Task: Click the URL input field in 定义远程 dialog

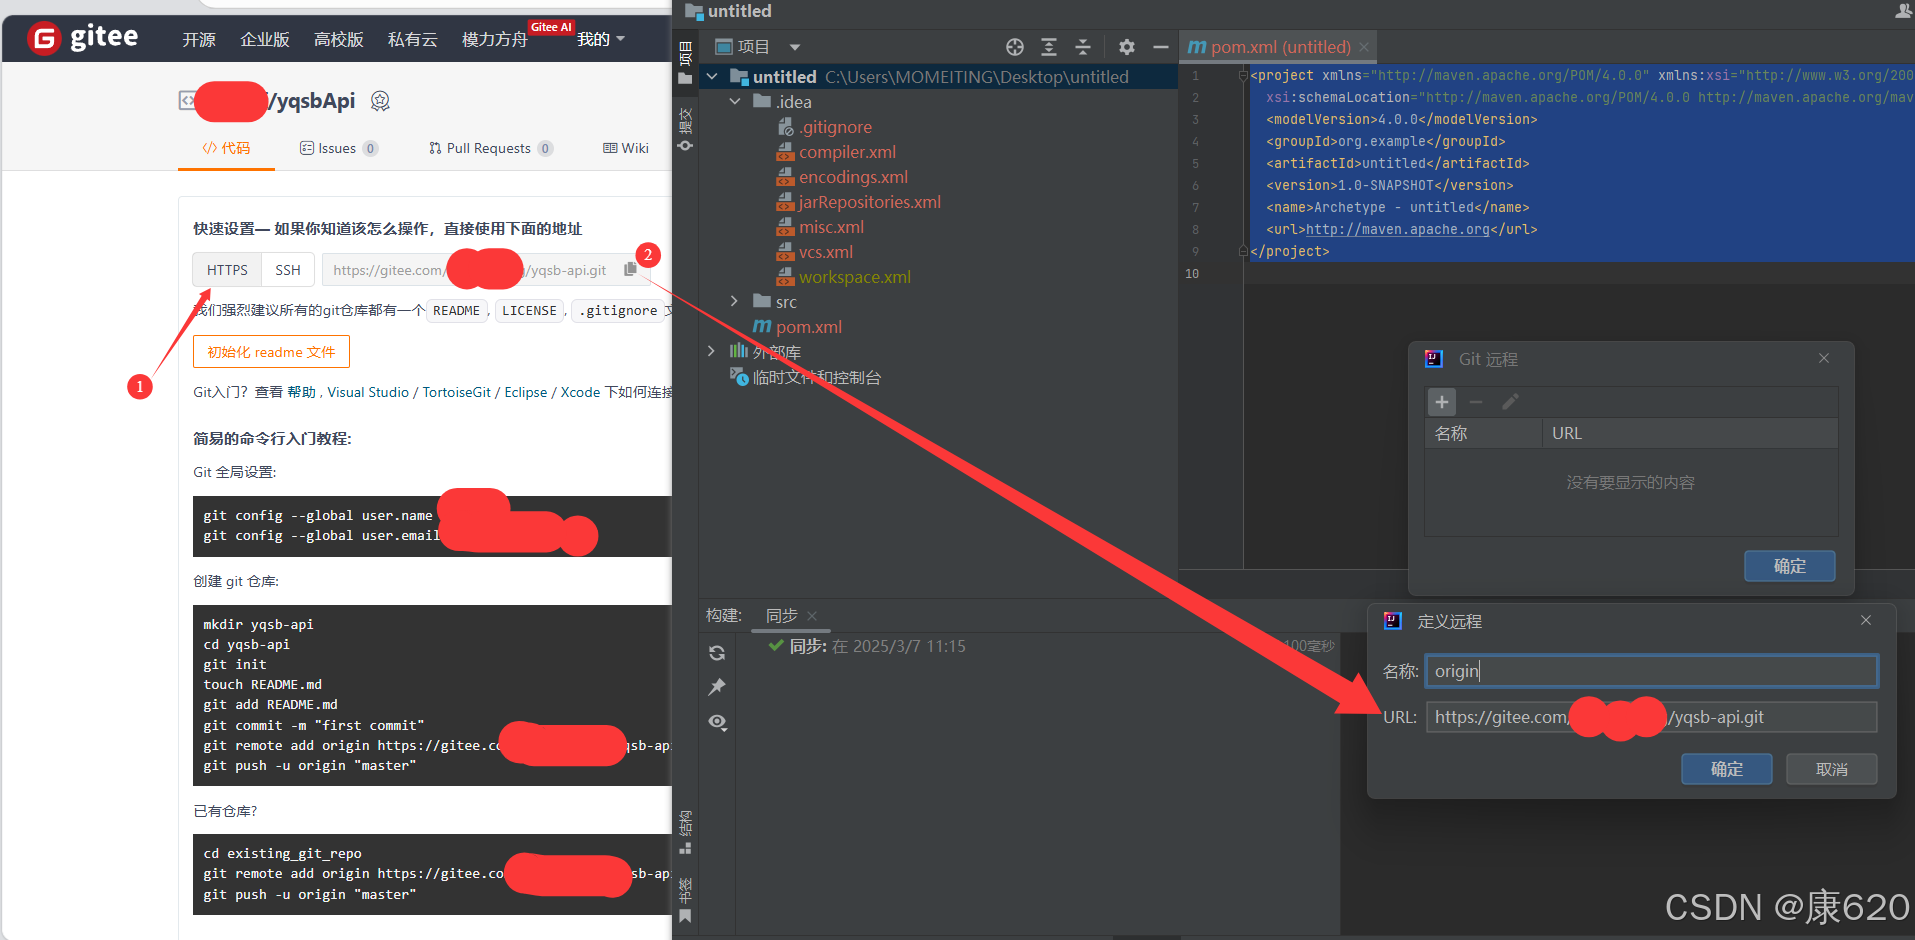Action: [1651, 717]
